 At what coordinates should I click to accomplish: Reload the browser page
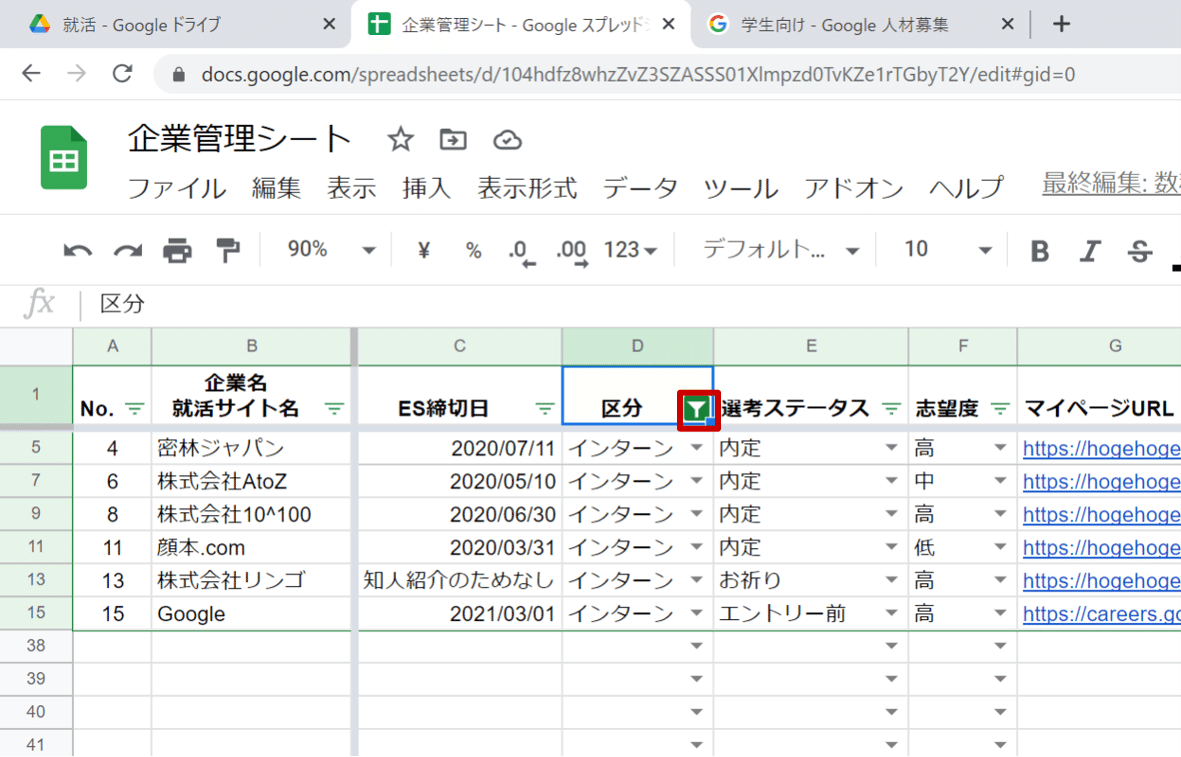coord(122,73)
